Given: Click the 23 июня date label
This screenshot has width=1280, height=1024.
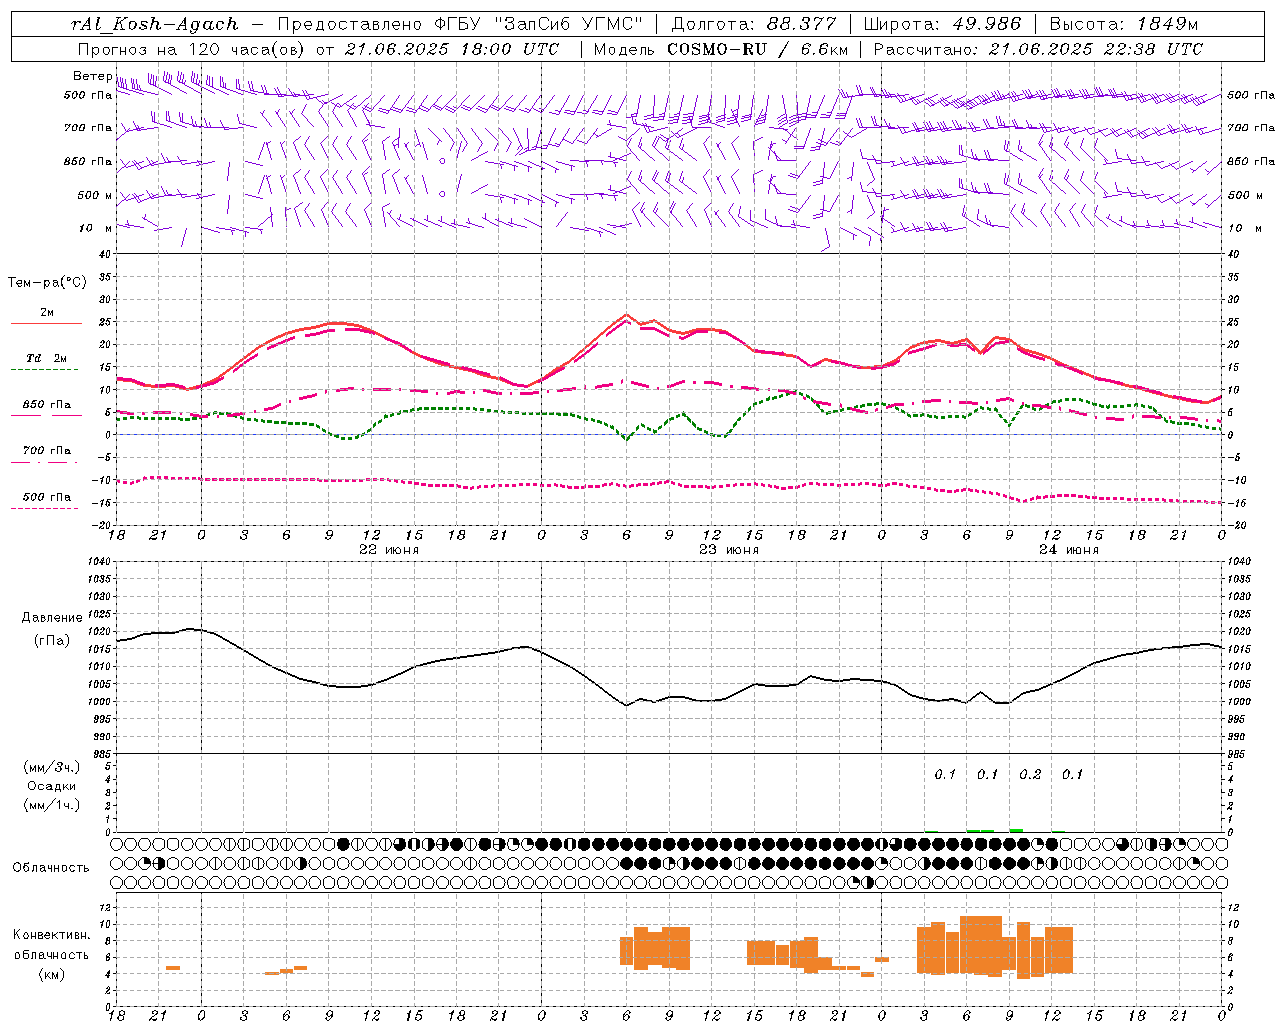Looking at the screenshot, I should pyautogui.click(x=728, y=550).
